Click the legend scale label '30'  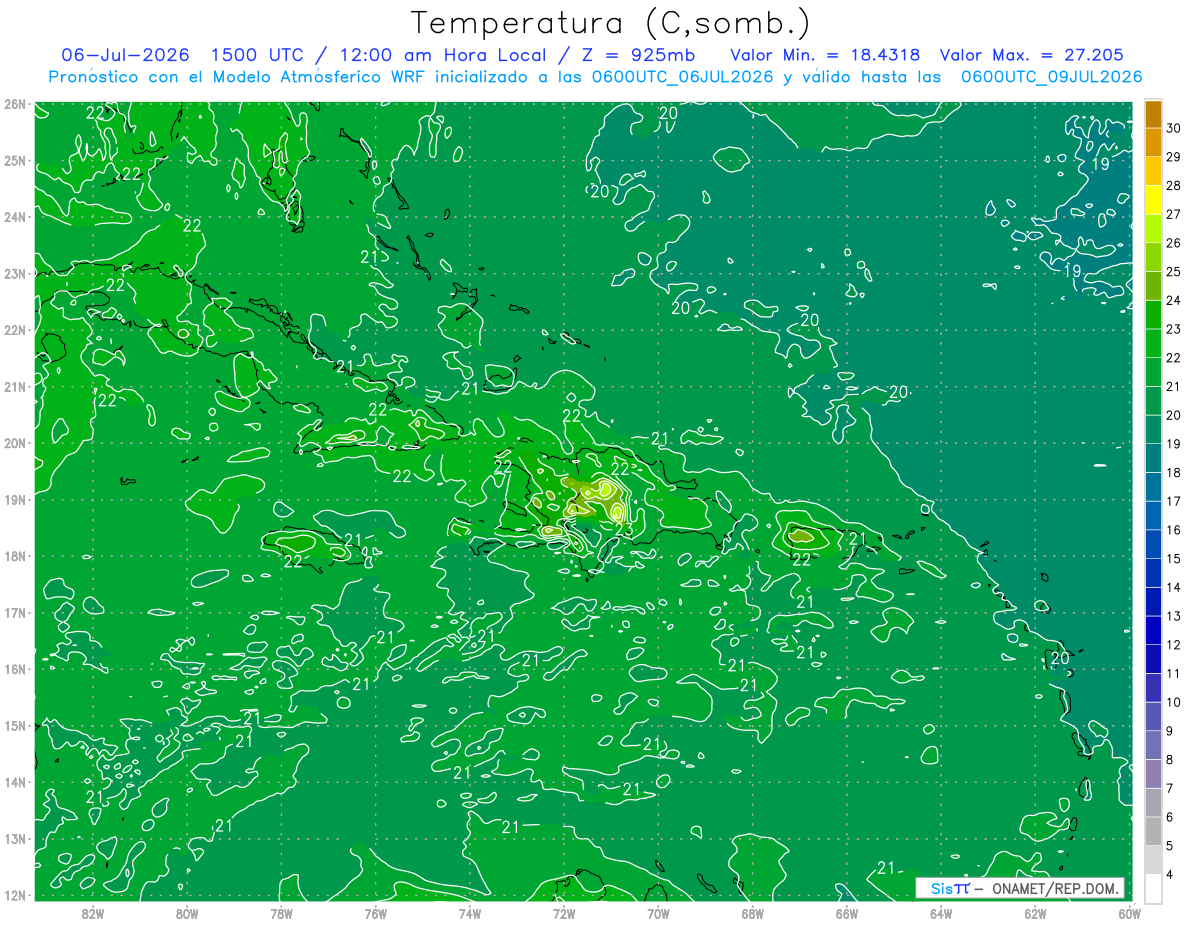click(1173, 128)
